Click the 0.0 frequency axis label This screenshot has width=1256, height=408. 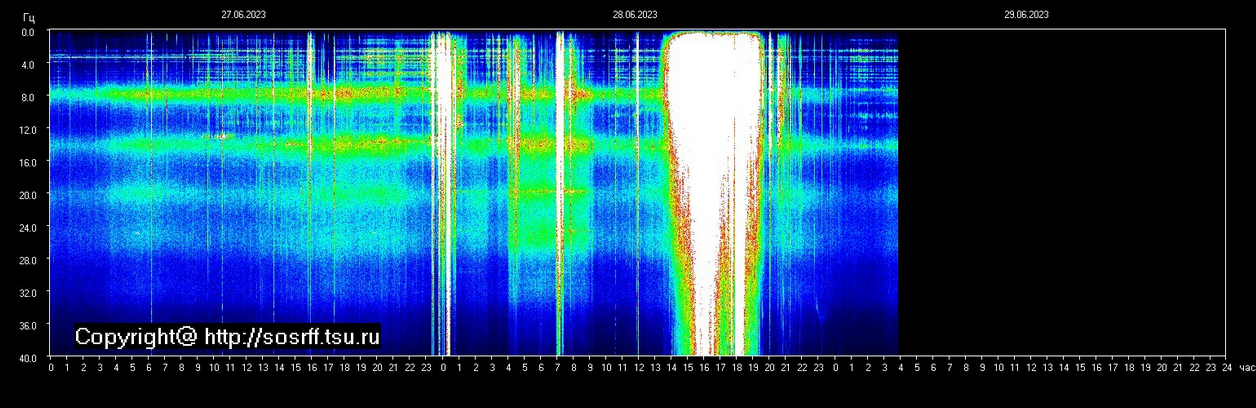tap(28, 32)
